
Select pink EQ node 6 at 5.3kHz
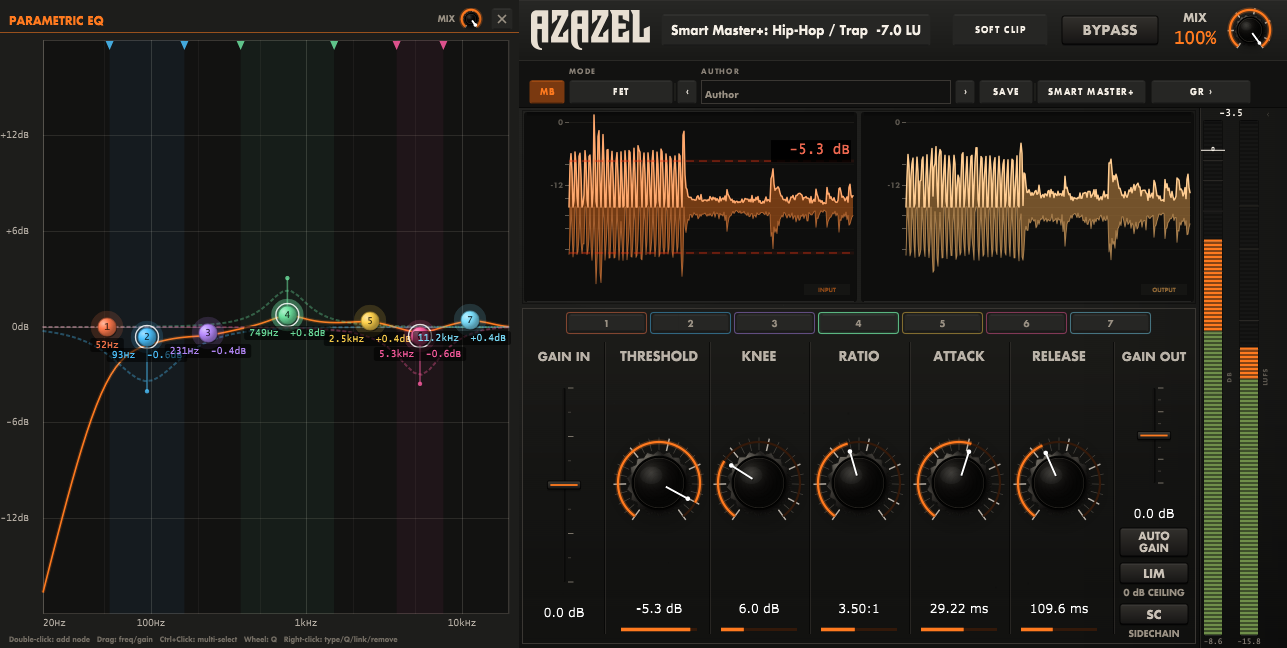pos(420,335)
